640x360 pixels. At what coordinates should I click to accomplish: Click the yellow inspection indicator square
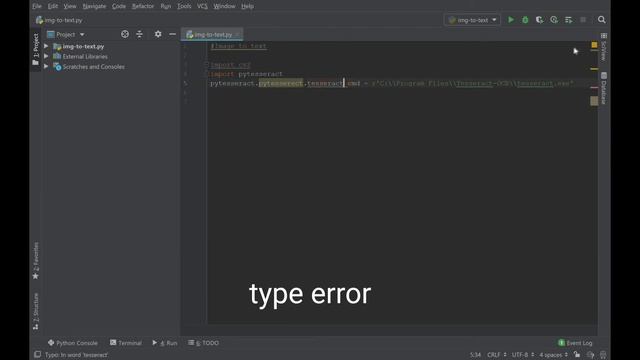594,44
